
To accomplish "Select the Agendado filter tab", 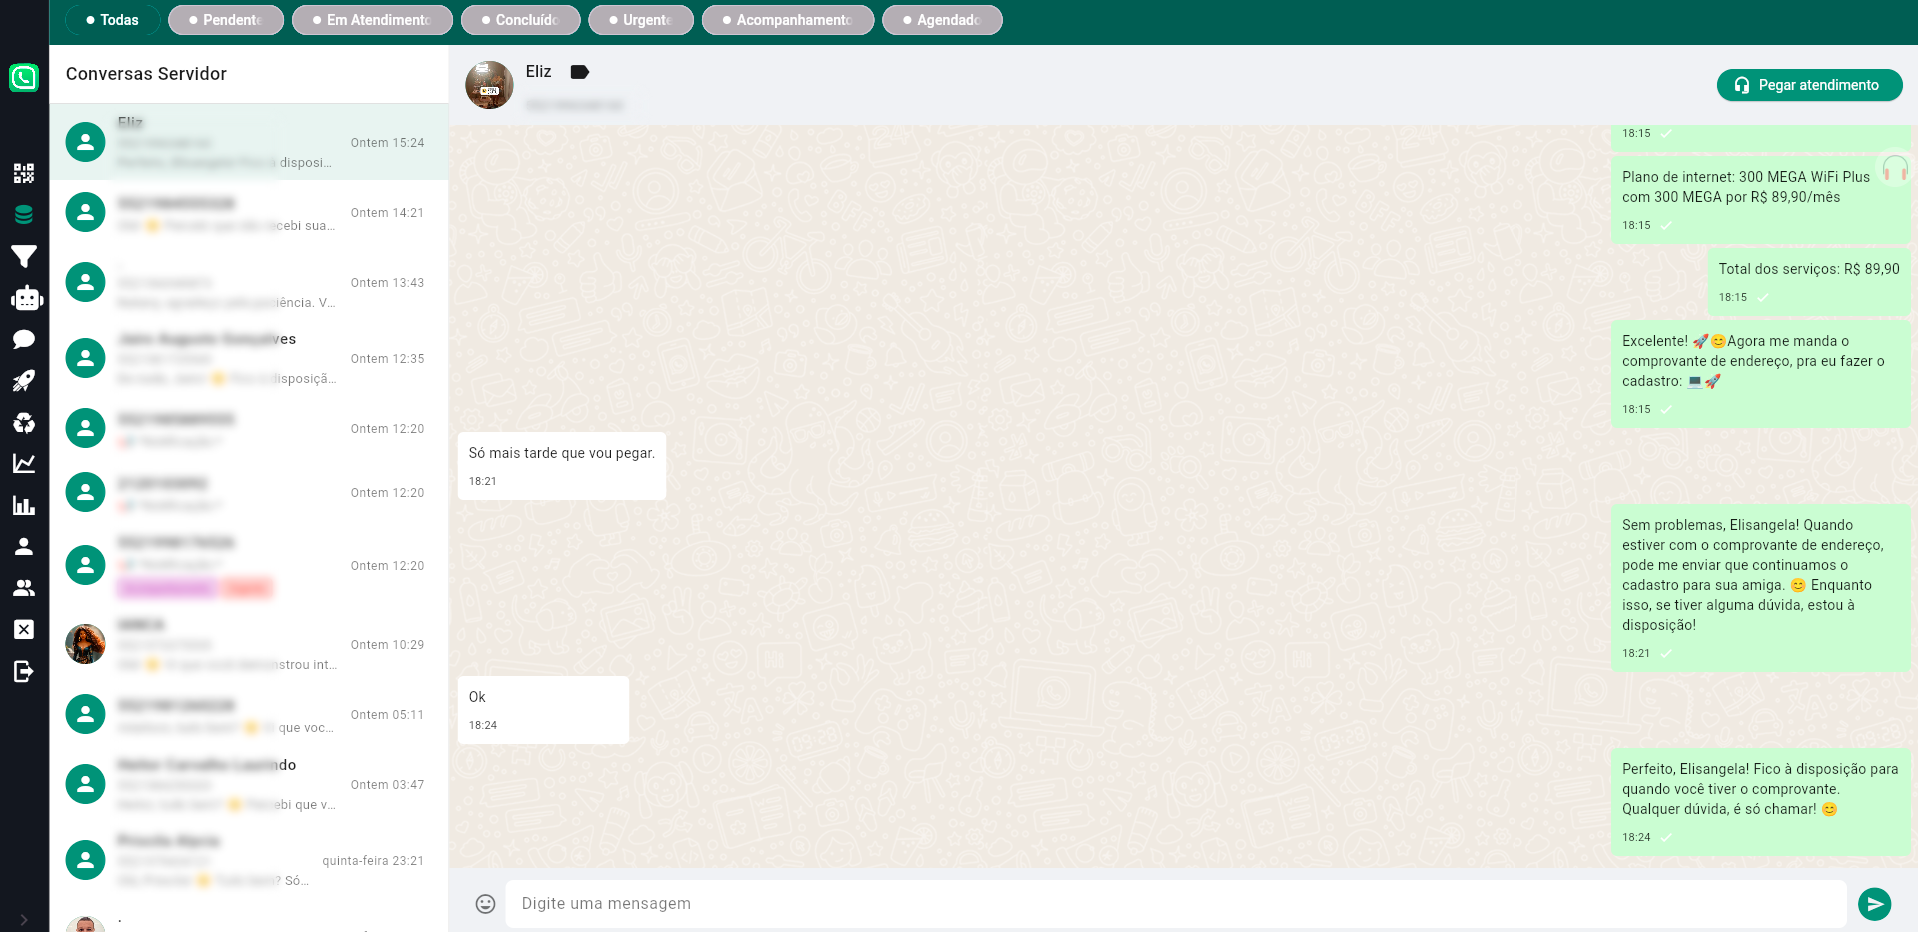I will [942, 20].
